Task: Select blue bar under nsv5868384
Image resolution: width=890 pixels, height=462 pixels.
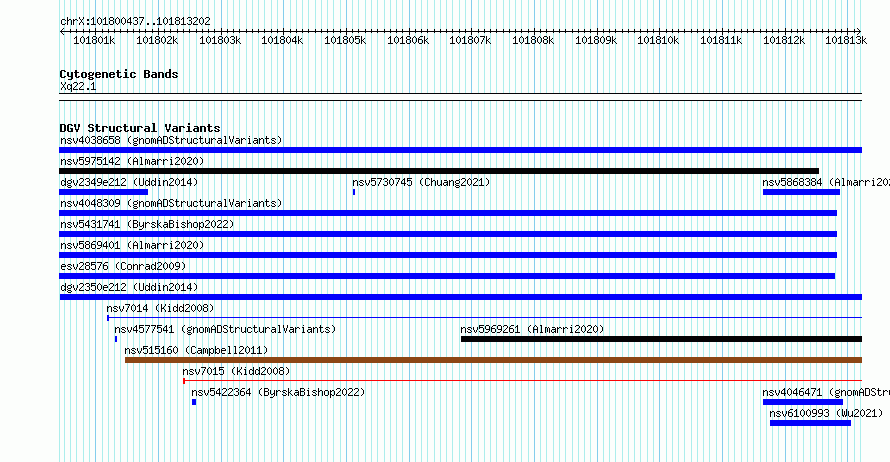Action: pyautogui.click(x=801, y=192)
